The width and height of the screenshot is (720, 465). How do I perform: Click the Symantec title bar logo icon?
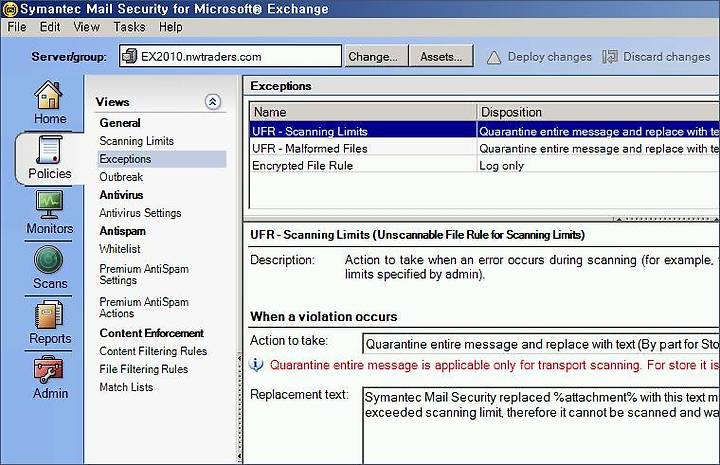click(10, 9)
